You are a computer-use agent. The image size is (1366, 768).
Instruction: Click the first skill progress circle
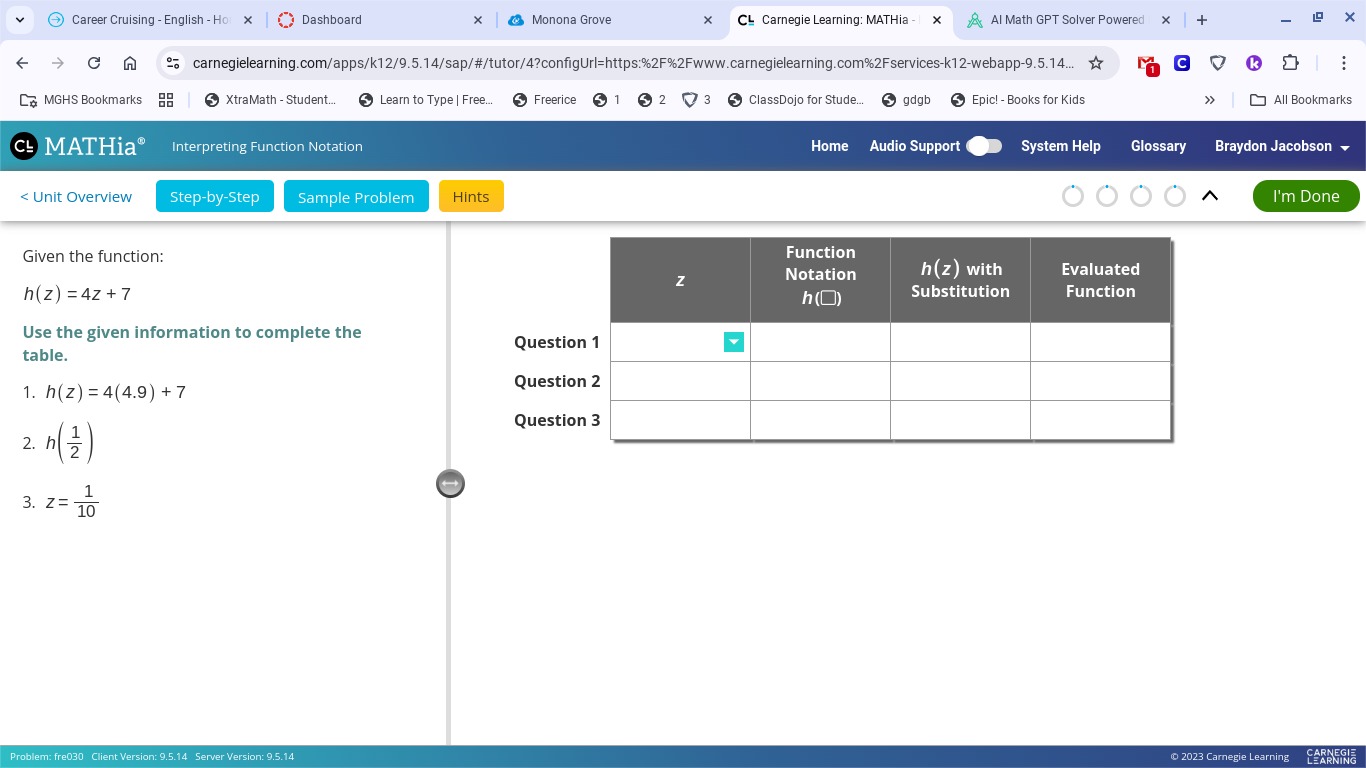[1073, 196]
